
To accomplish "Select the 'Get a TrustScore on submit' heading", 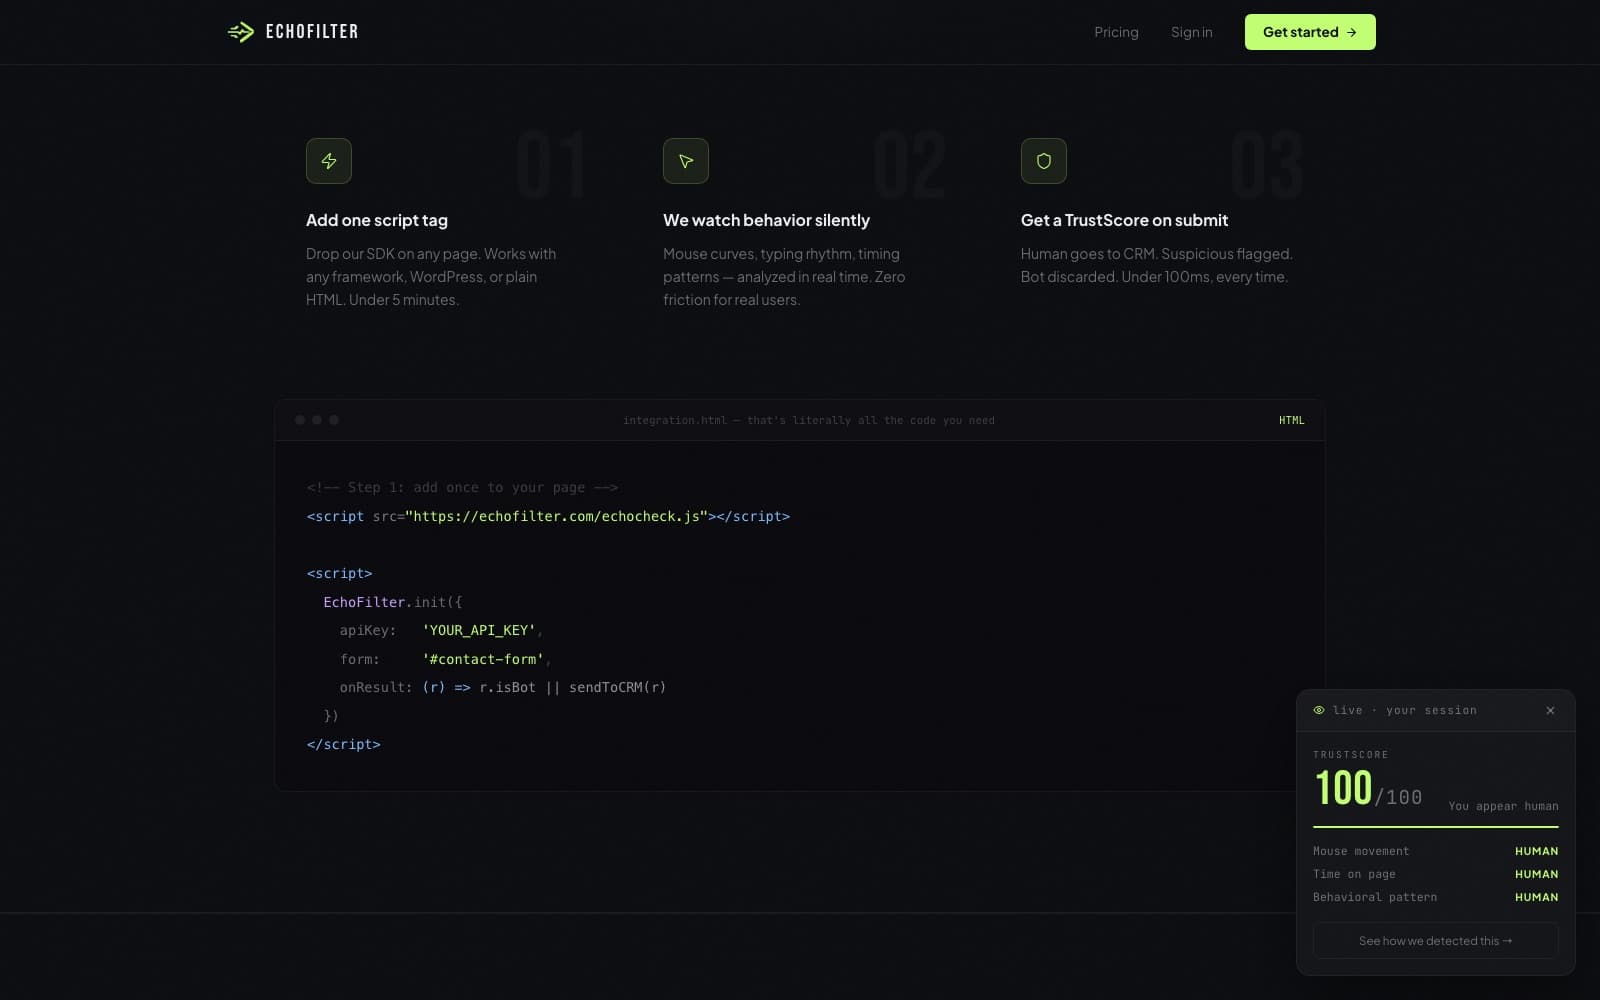I will pos(1124,220).
